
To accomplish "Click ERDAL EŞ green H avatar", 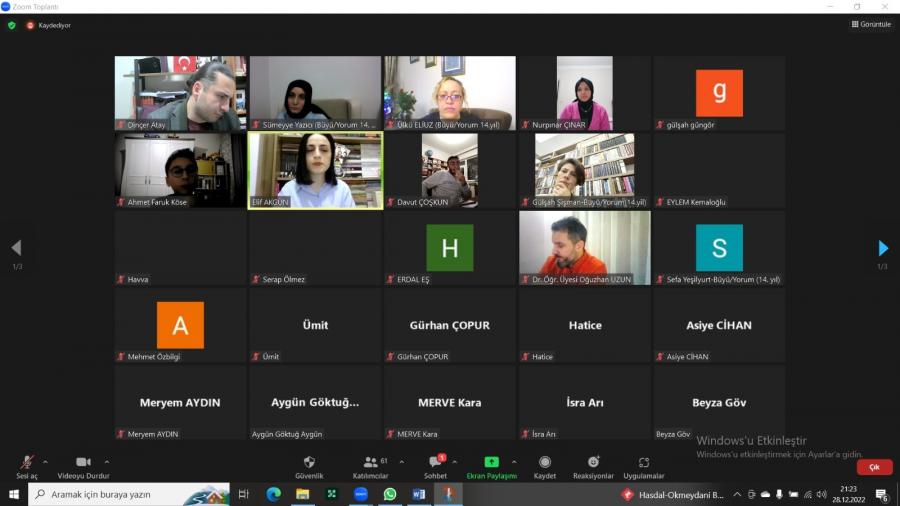I will coord(450,248).
